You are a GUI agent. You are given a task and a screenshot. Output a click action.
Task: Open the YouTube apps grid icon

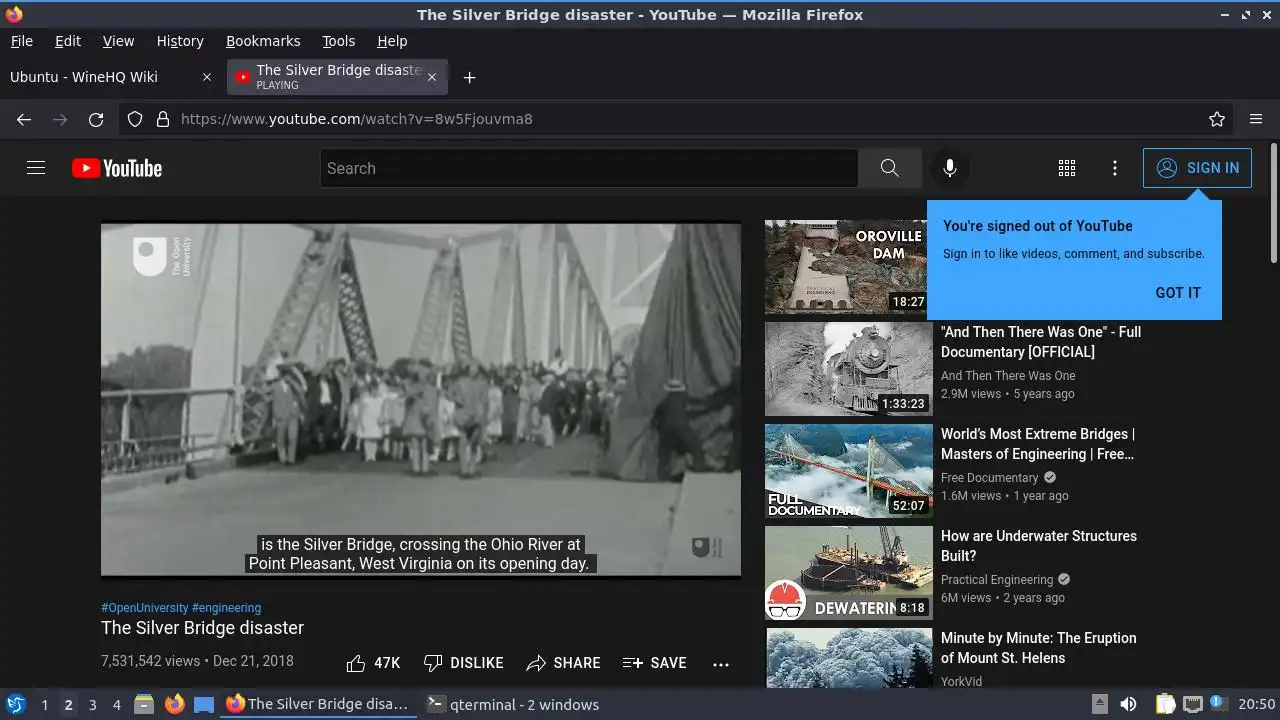[1067, 168]
